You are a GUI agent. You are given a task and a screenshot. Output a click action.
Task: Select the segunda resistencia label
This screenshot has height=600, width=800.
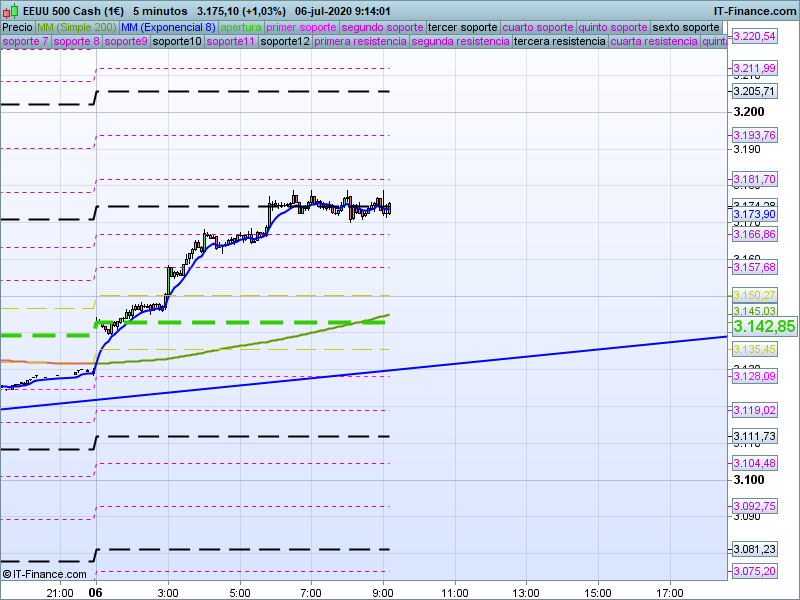pyautogui.click(x=460, y=41)
